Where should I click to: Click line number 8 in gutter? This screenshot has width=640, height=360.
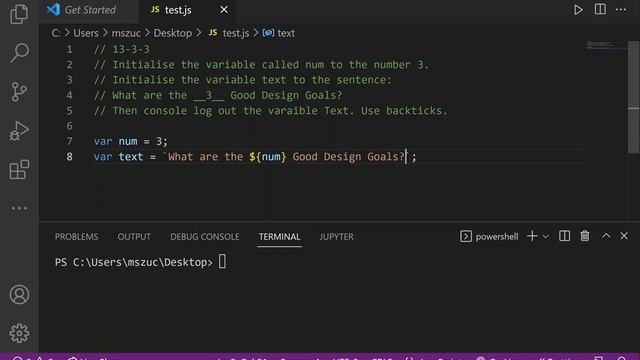tap(69, 157)
